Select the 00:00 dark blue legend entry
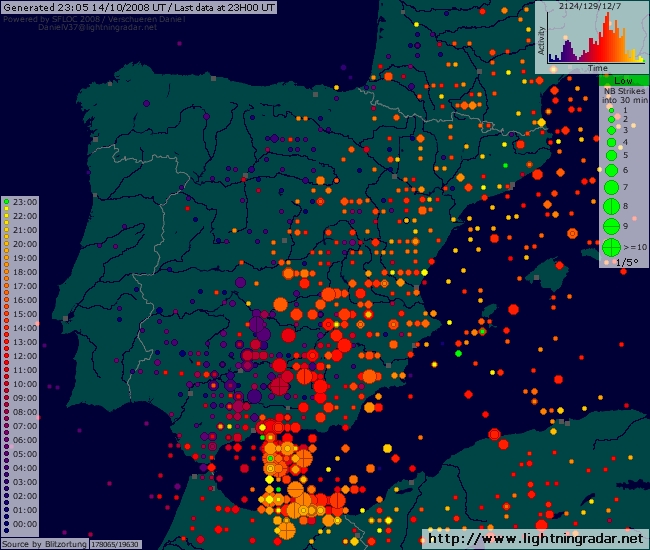This screenshot has height=550, width=650. (22, 524)
